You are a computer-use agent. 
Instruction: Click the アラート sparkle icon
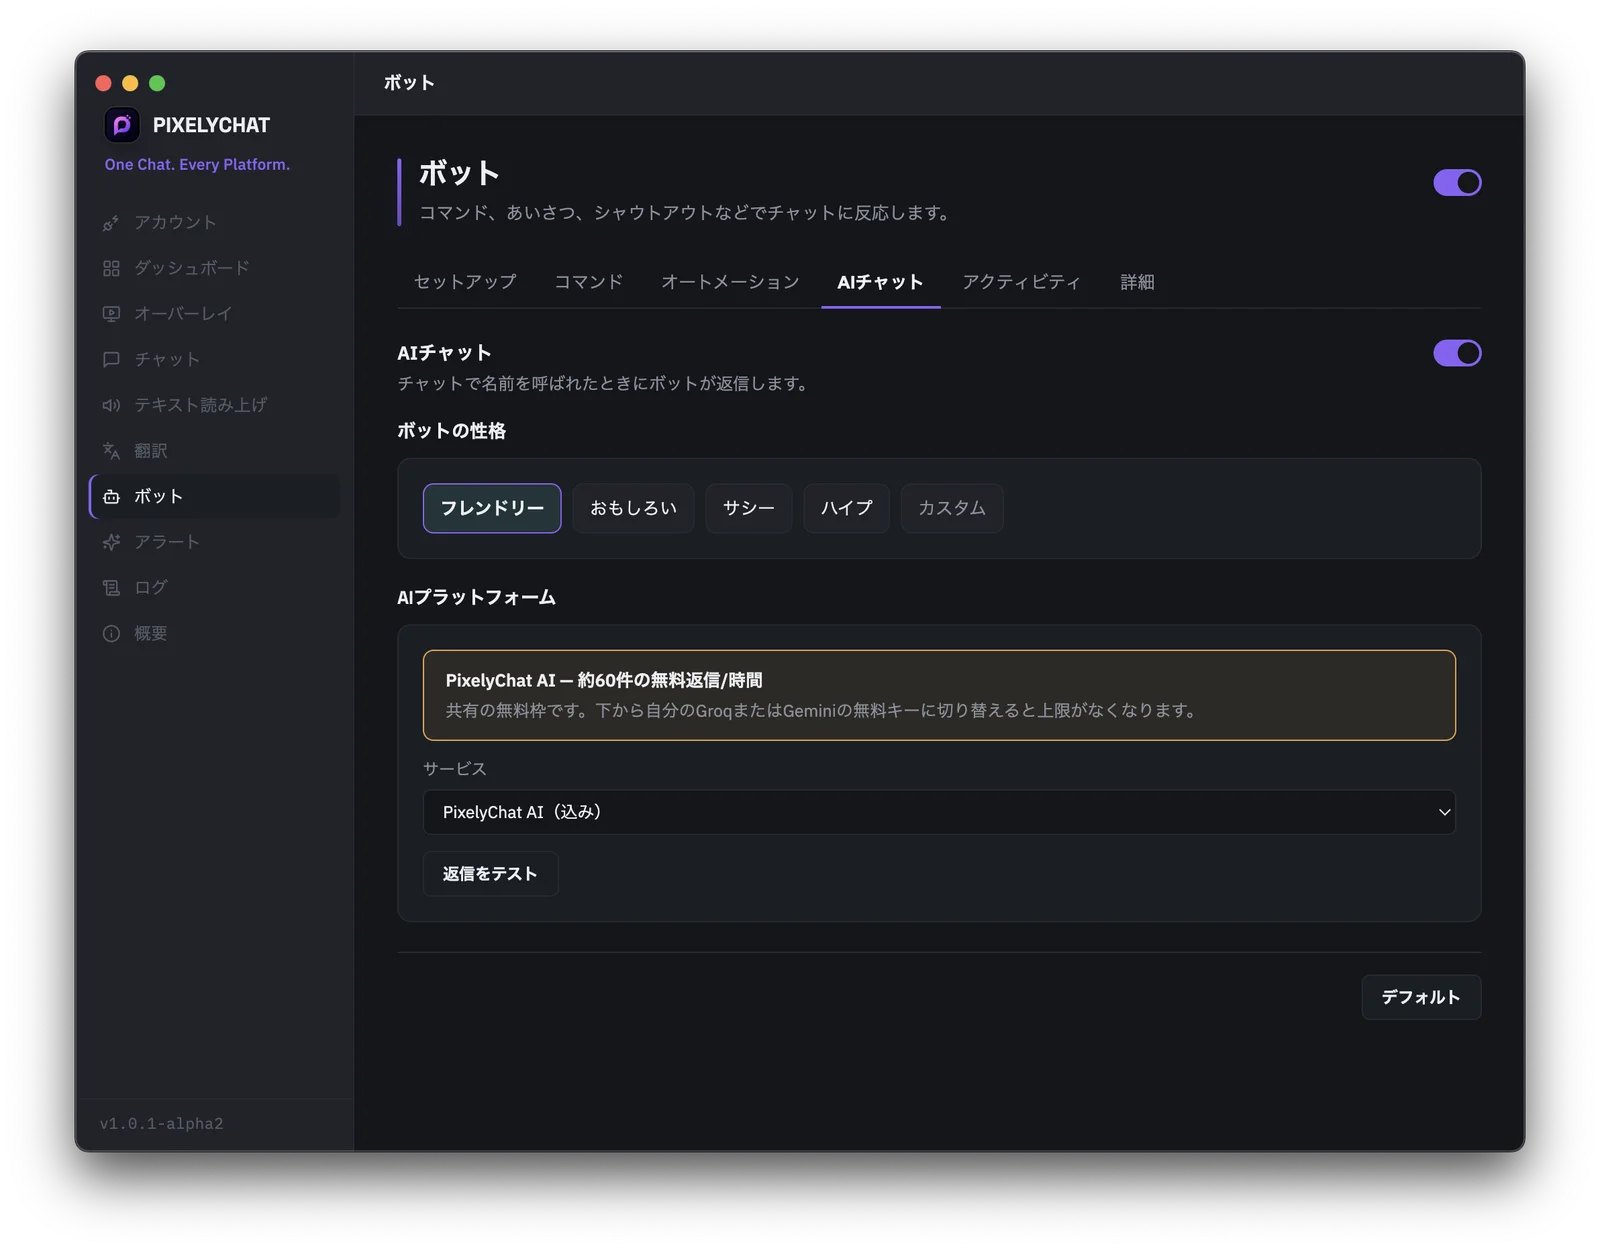(x=111, y=542)
